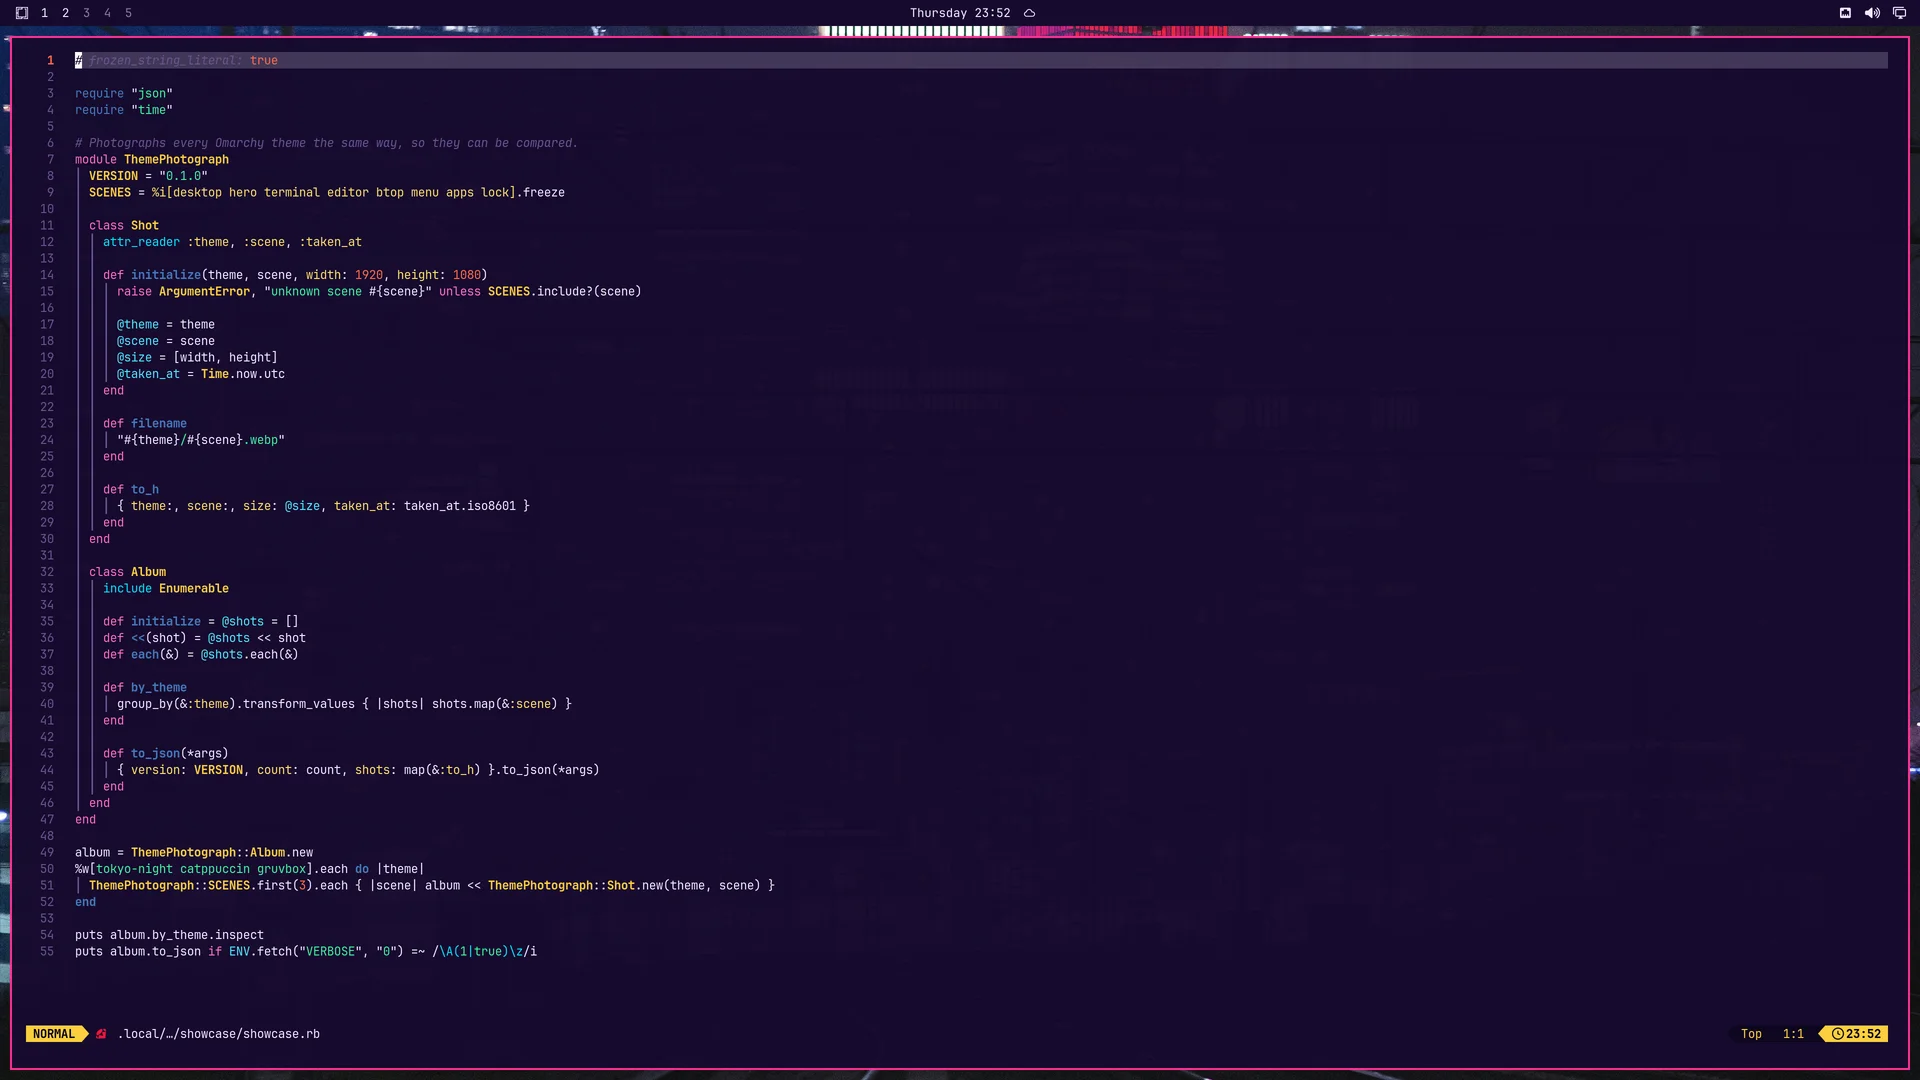Click the volume speaker icon
Image resolution: width=1920 pixels, height=1080 pixels.
click(x=1872, y=13)
